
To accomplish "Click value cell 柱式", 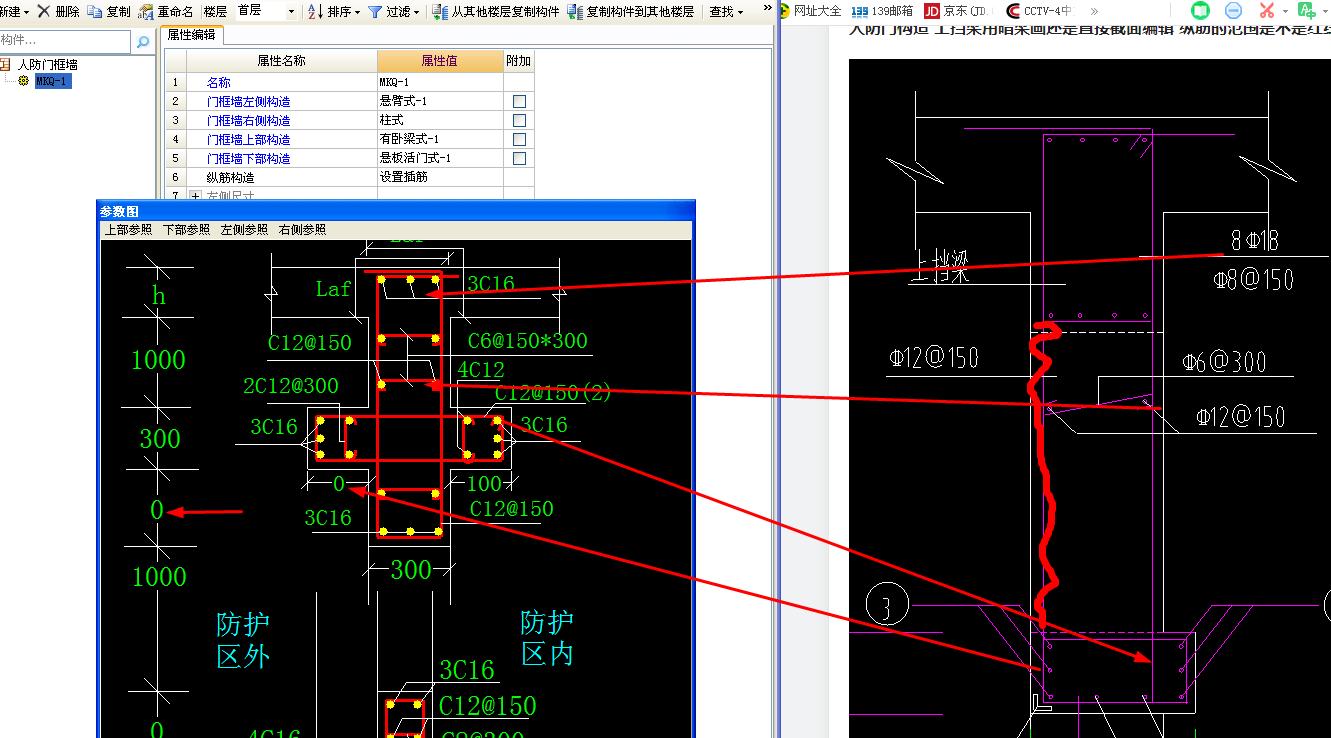I will click(440, 120).
